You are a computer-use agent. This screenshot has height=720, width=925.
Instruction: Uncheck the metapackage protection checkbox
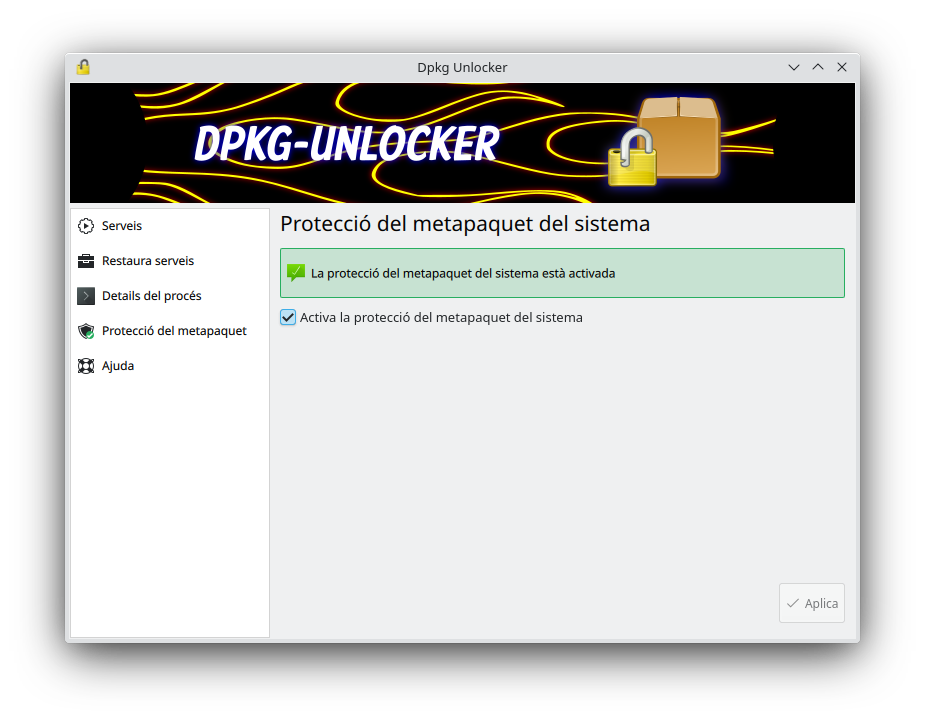288,317
